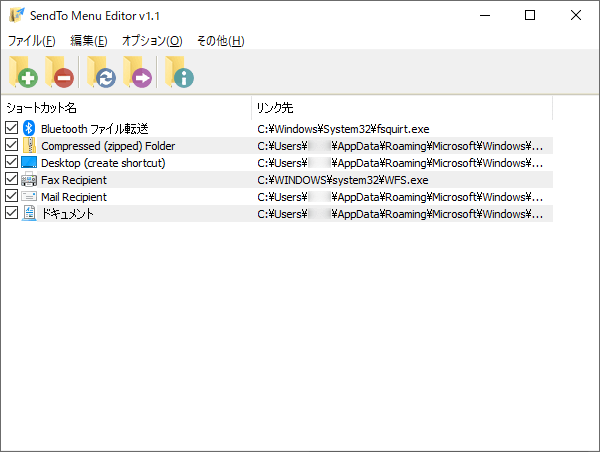Image resolution: width=600 pixels, height=452 pixels.
Task: Toggle the Desktop (create shortcut) checkbox
Action: pos(11,162)
